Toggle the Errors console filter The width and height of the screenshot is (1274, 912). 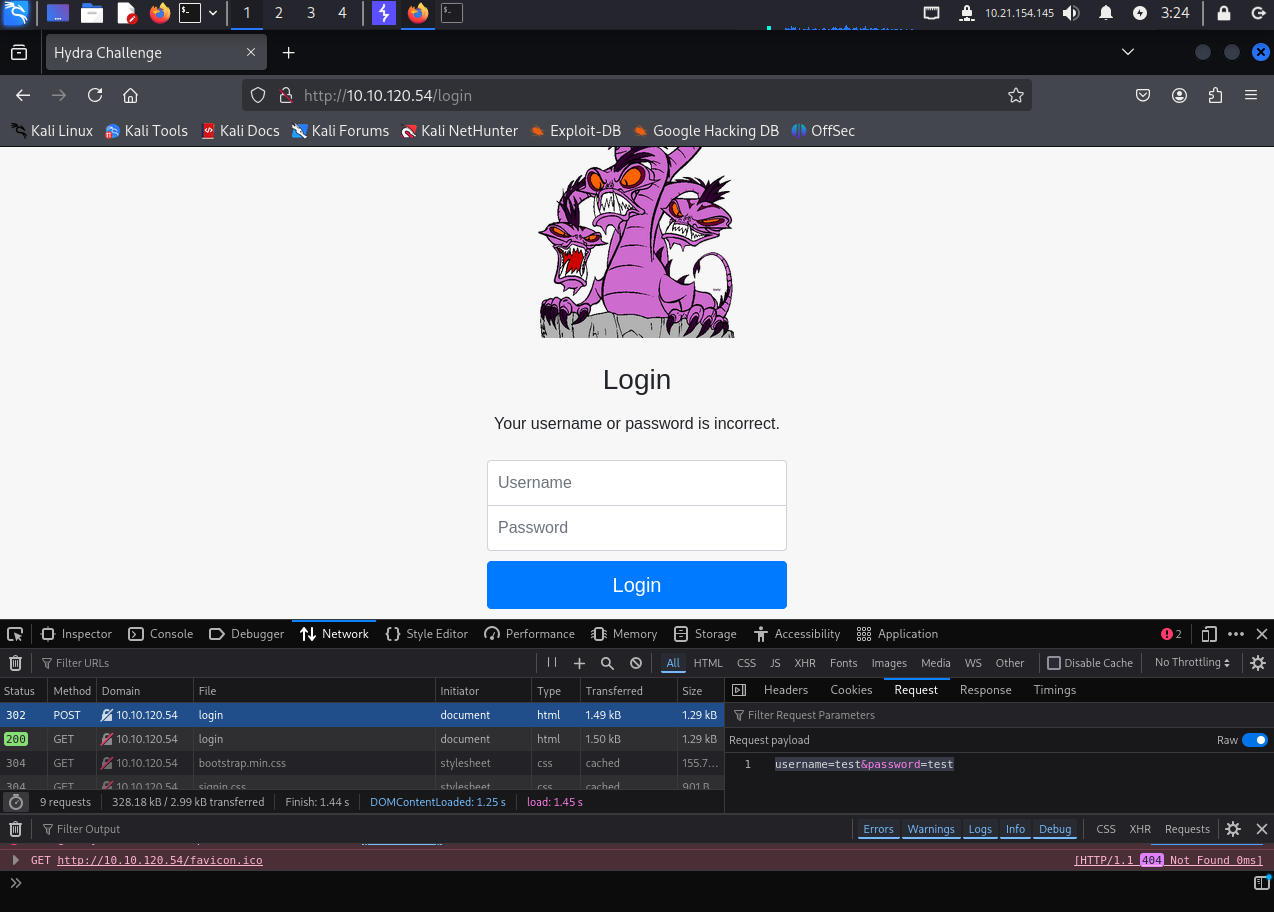coord(878,829)
